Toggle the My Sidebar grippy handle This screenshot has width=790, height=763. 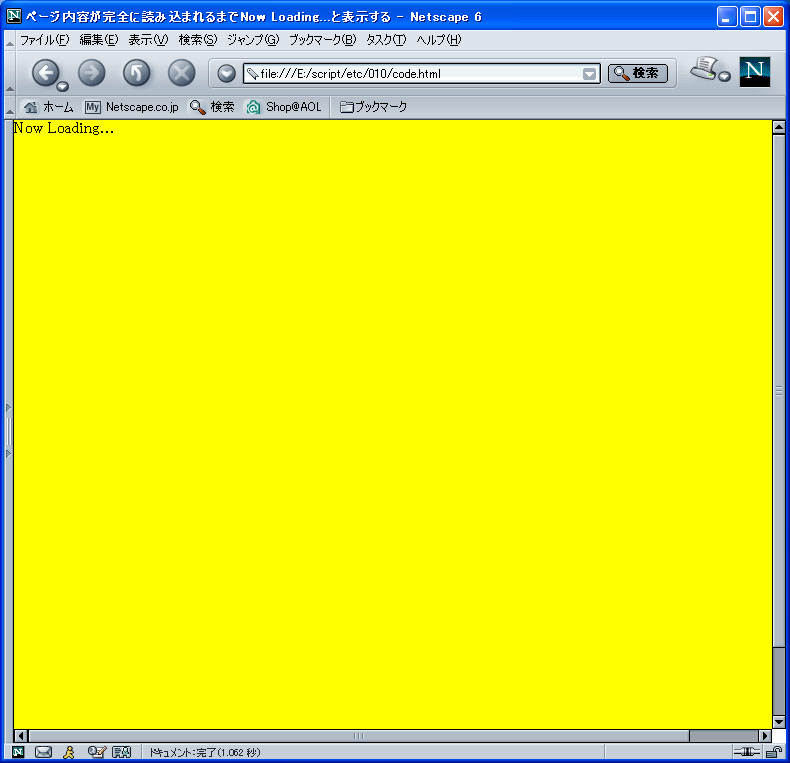click(8, 431)
